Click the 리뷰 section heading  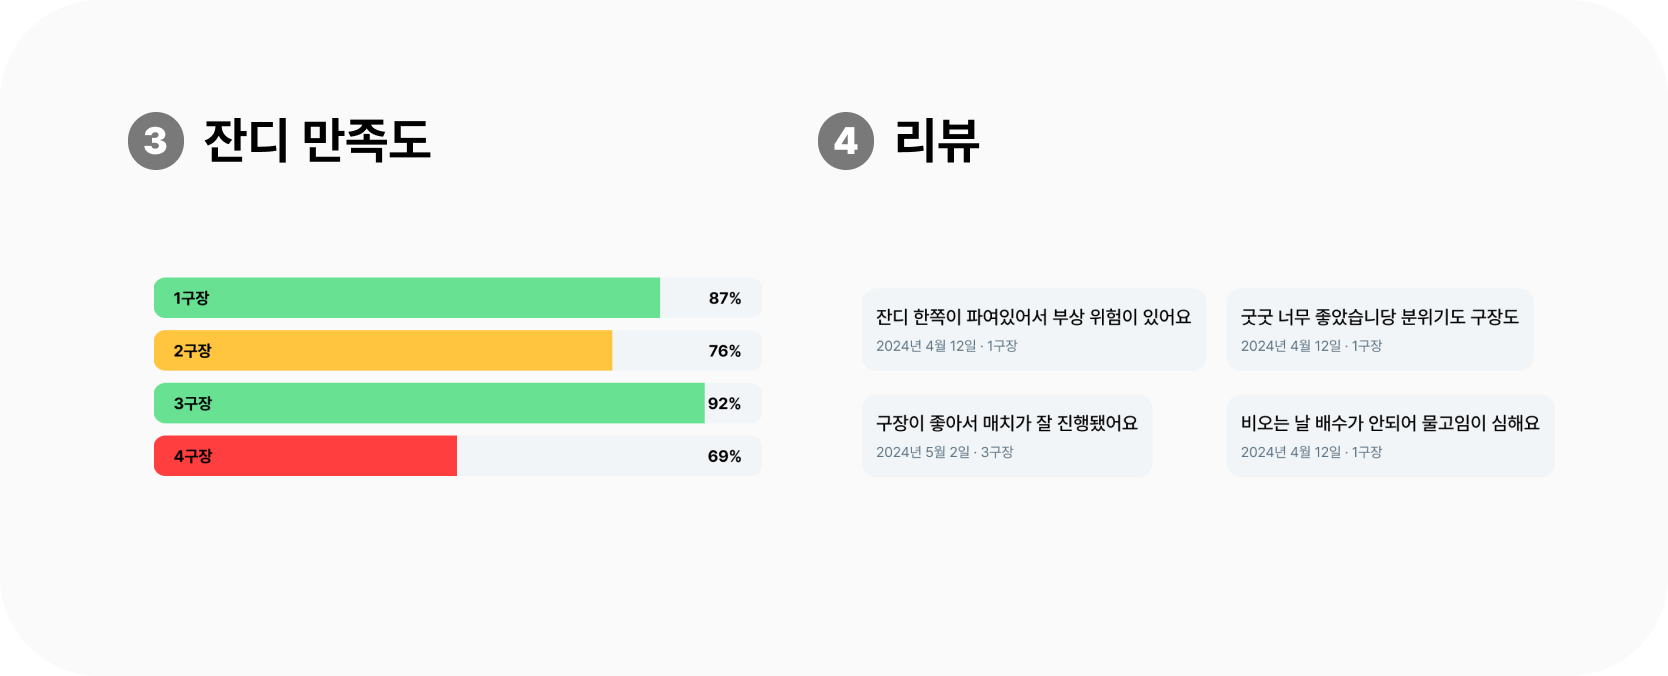pyautogui.click(x=937, y=141)
